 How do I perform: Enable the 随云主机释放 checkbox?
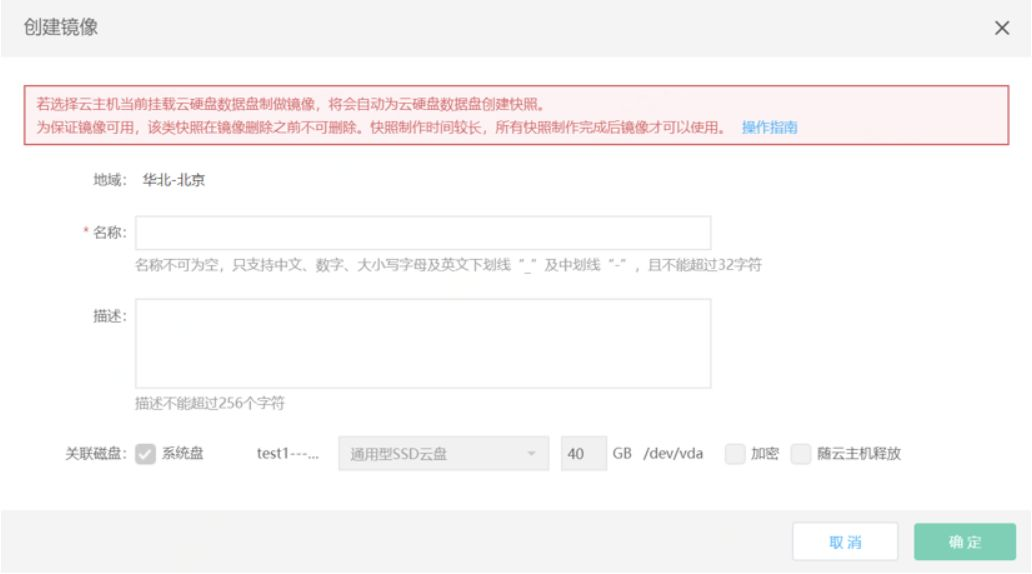point(800,454)
